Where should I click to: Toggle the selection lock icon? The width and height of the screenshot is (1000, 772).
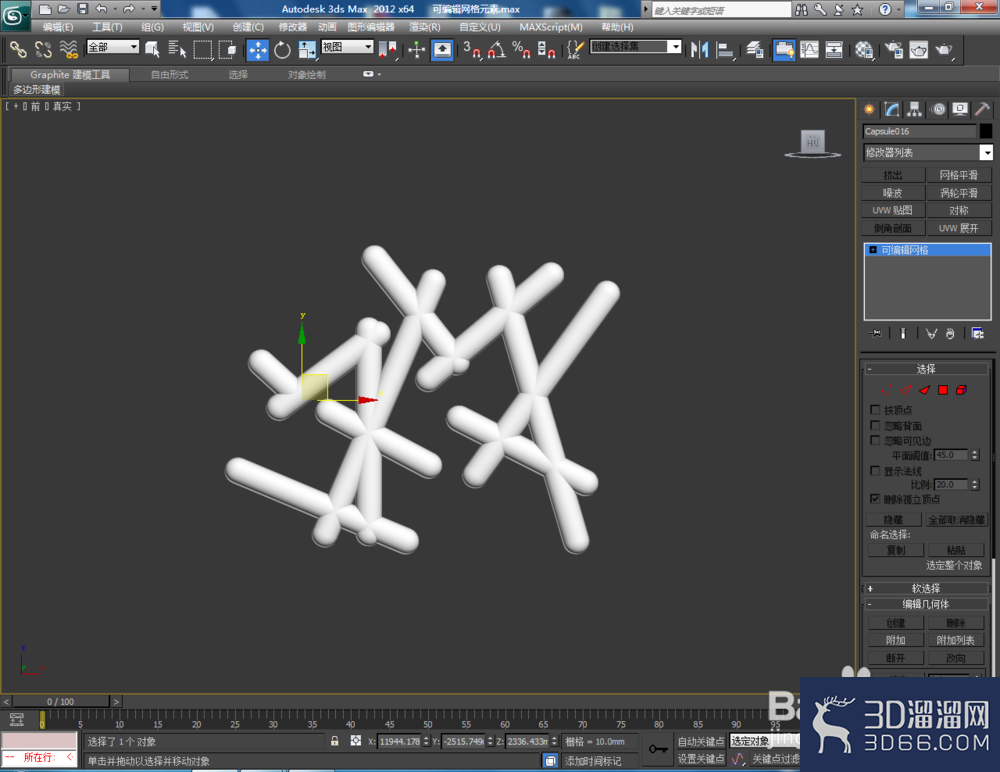[334, 741]
